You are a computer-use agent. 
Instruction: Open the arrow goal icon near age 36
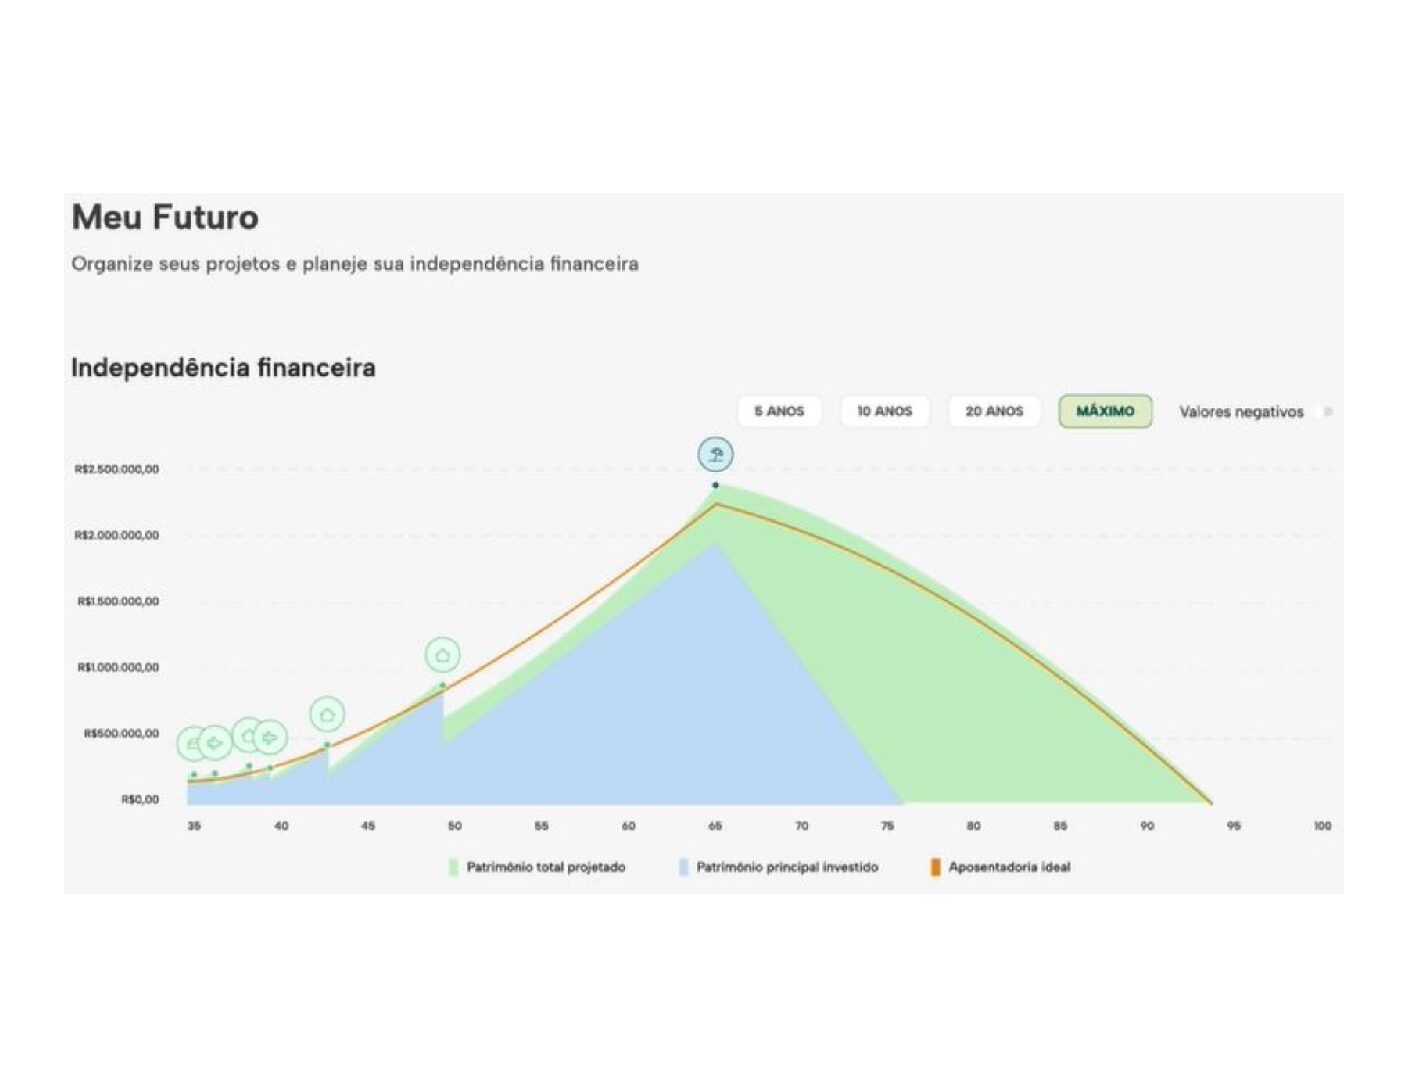(x=214, y=743)
